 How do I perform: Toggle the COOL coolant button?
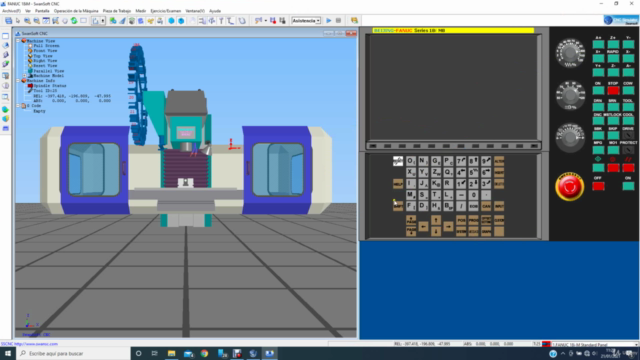[628, 121]
